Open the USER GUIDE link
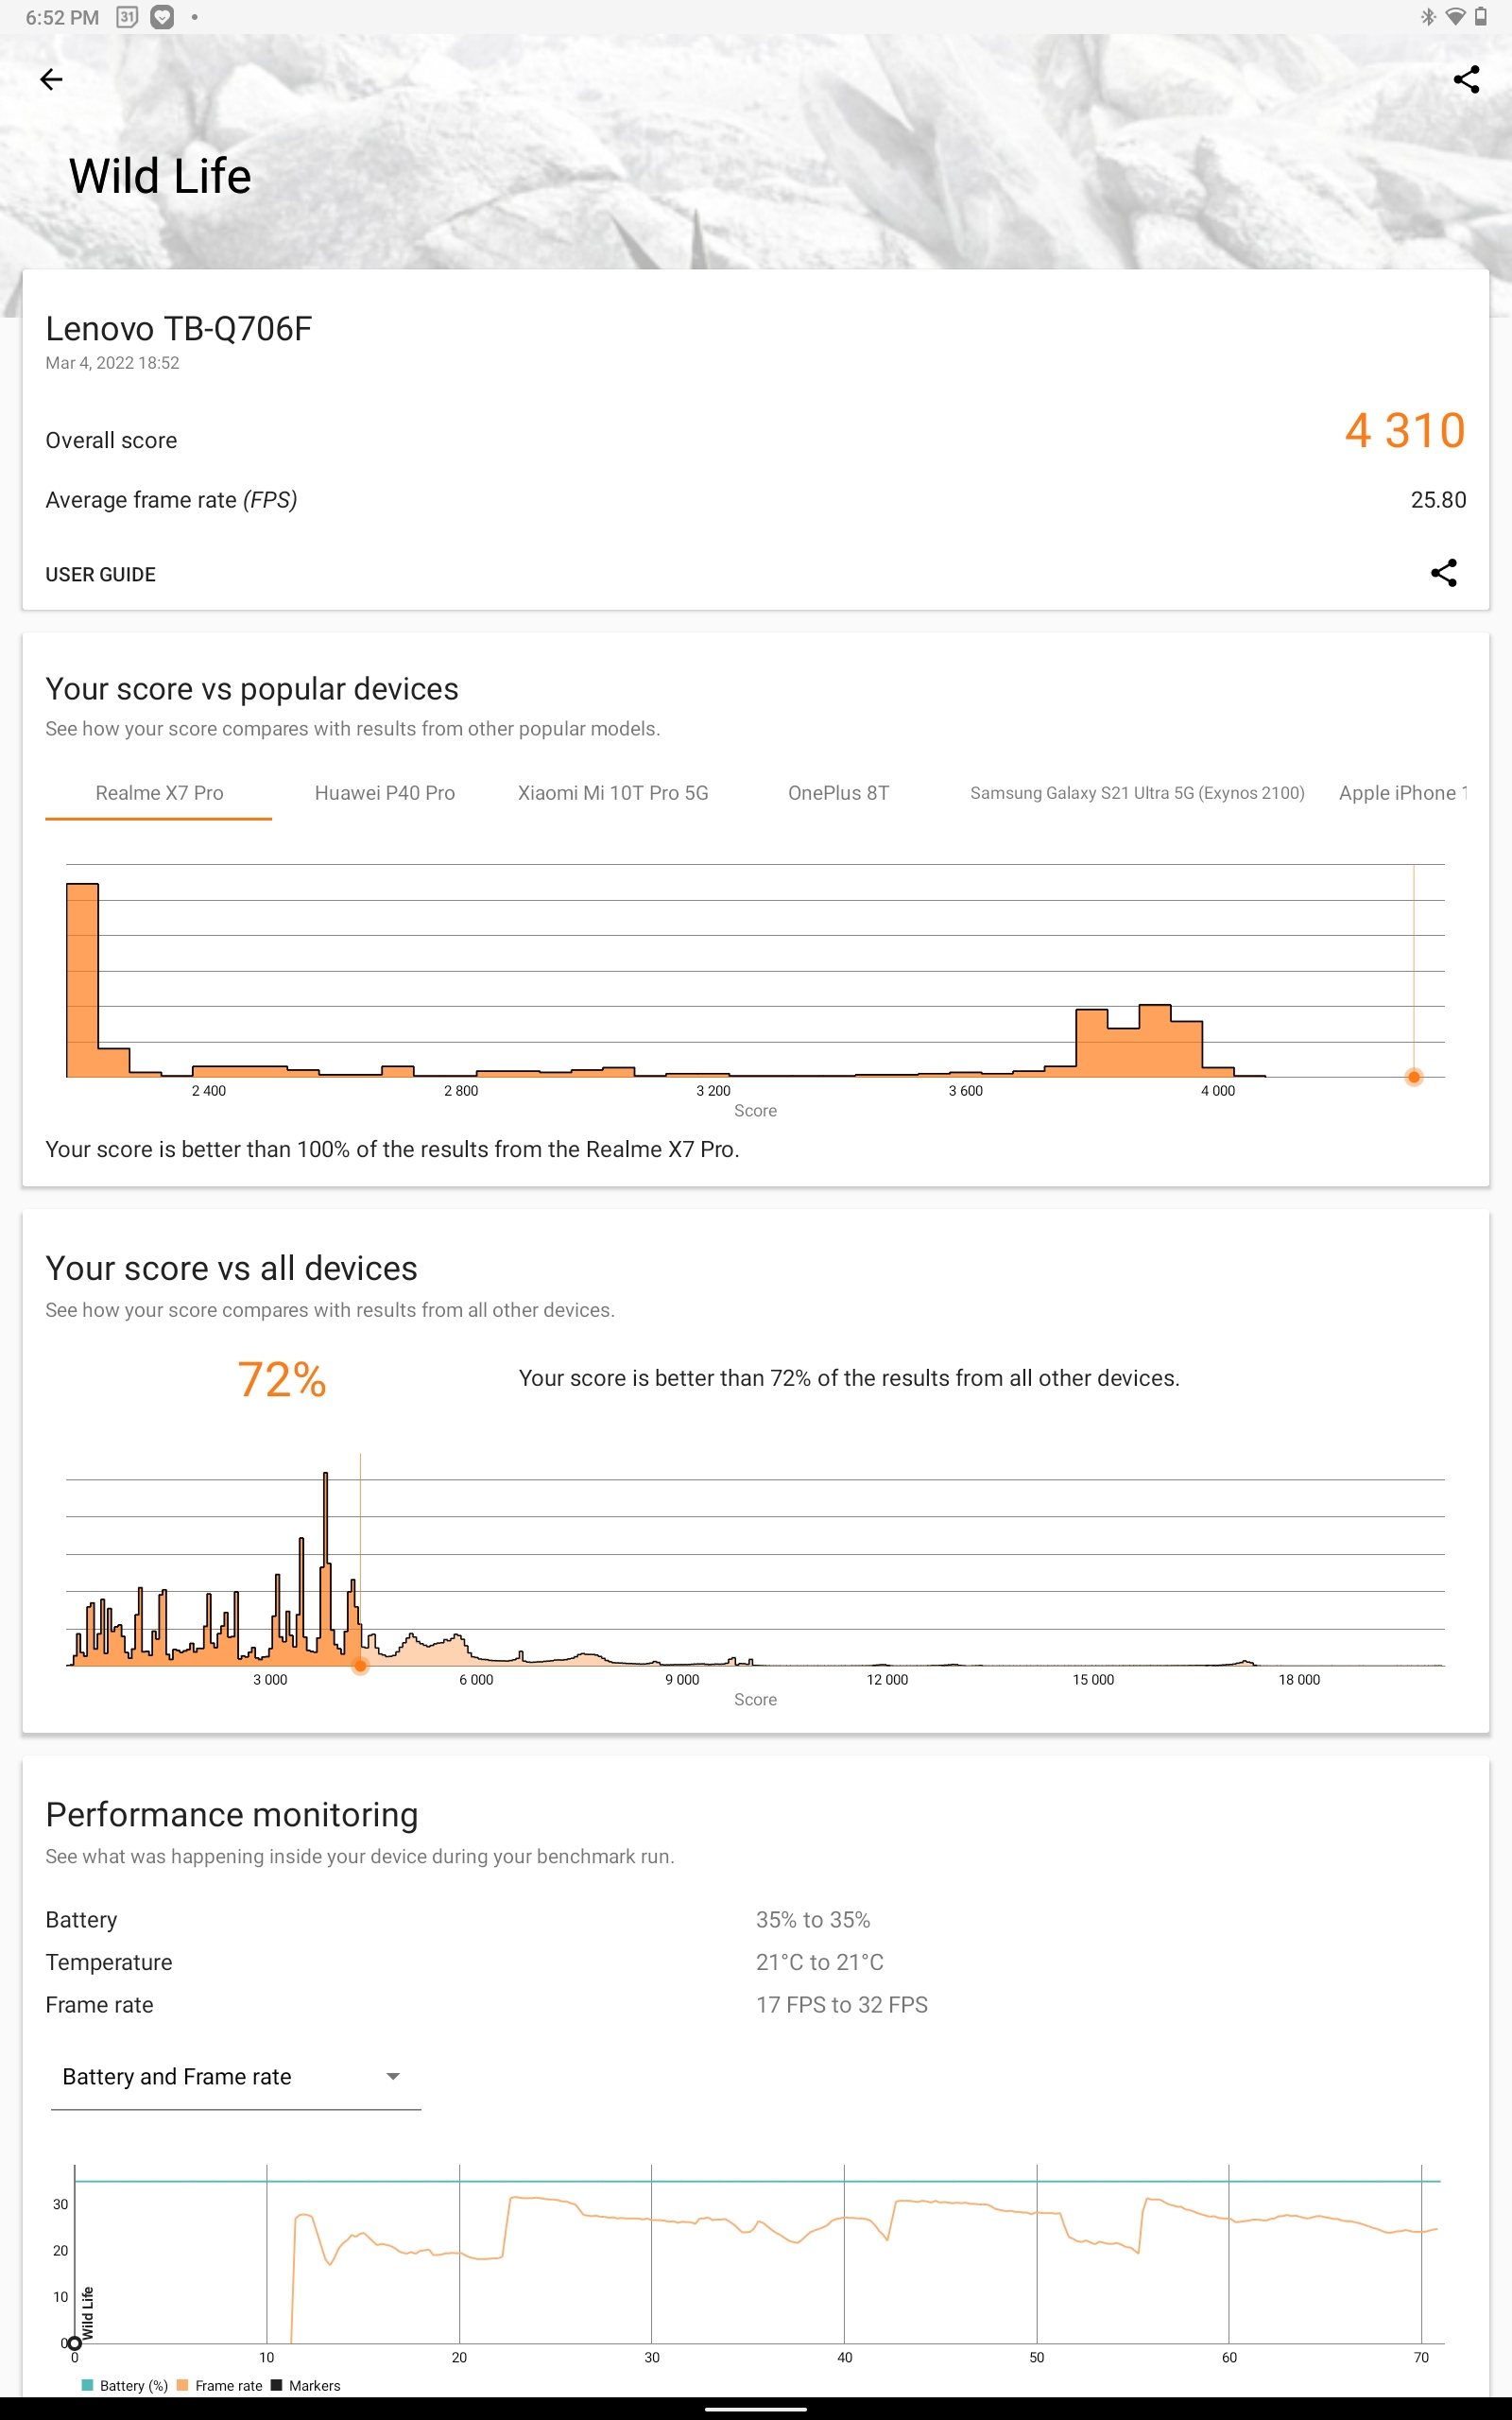Screen dimensions: 1512x2420 100,575
